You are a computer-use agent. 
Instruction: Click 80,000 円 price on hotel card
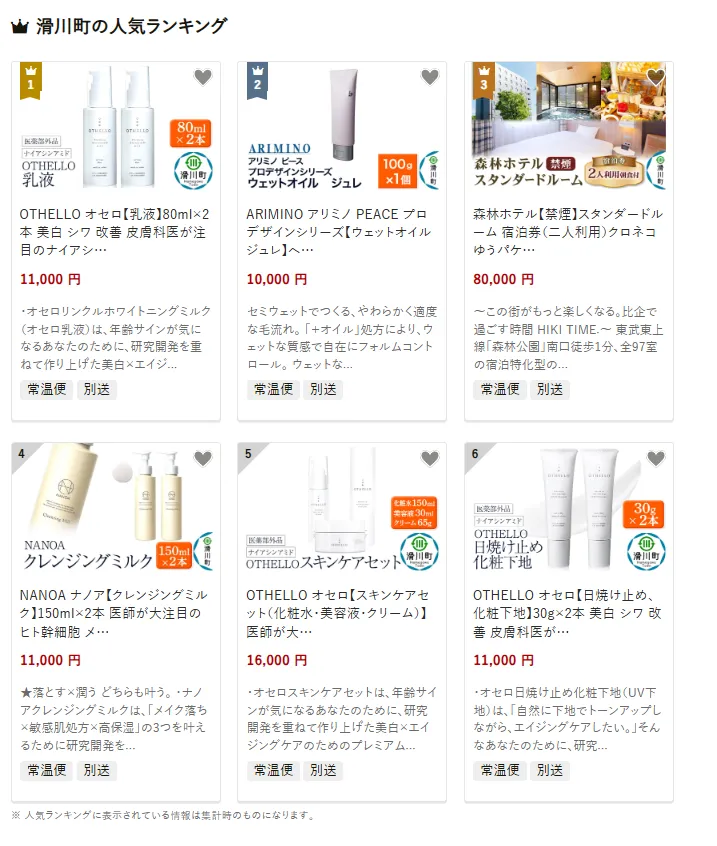[x=503, y=279]
